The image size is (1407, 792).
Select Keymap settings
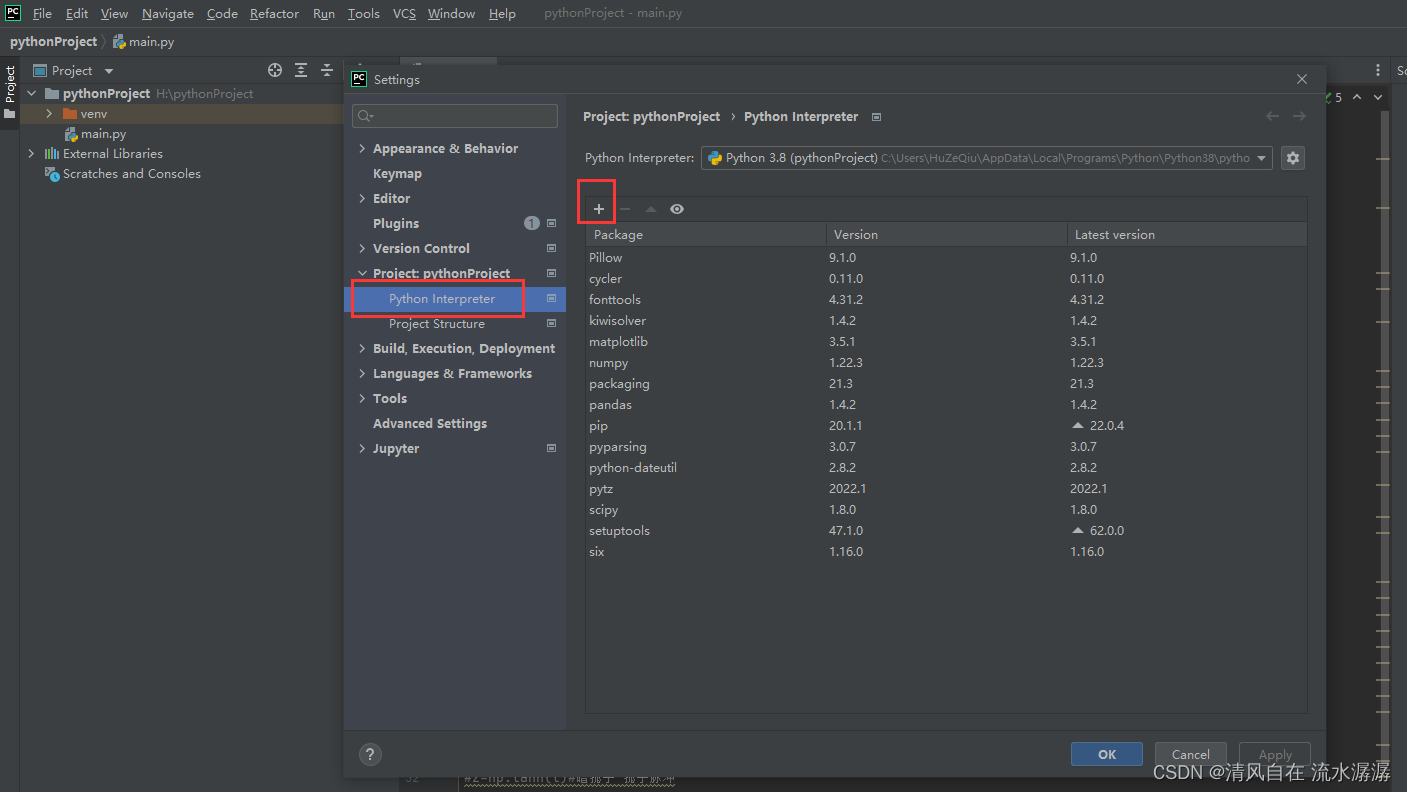click(397, 173)
